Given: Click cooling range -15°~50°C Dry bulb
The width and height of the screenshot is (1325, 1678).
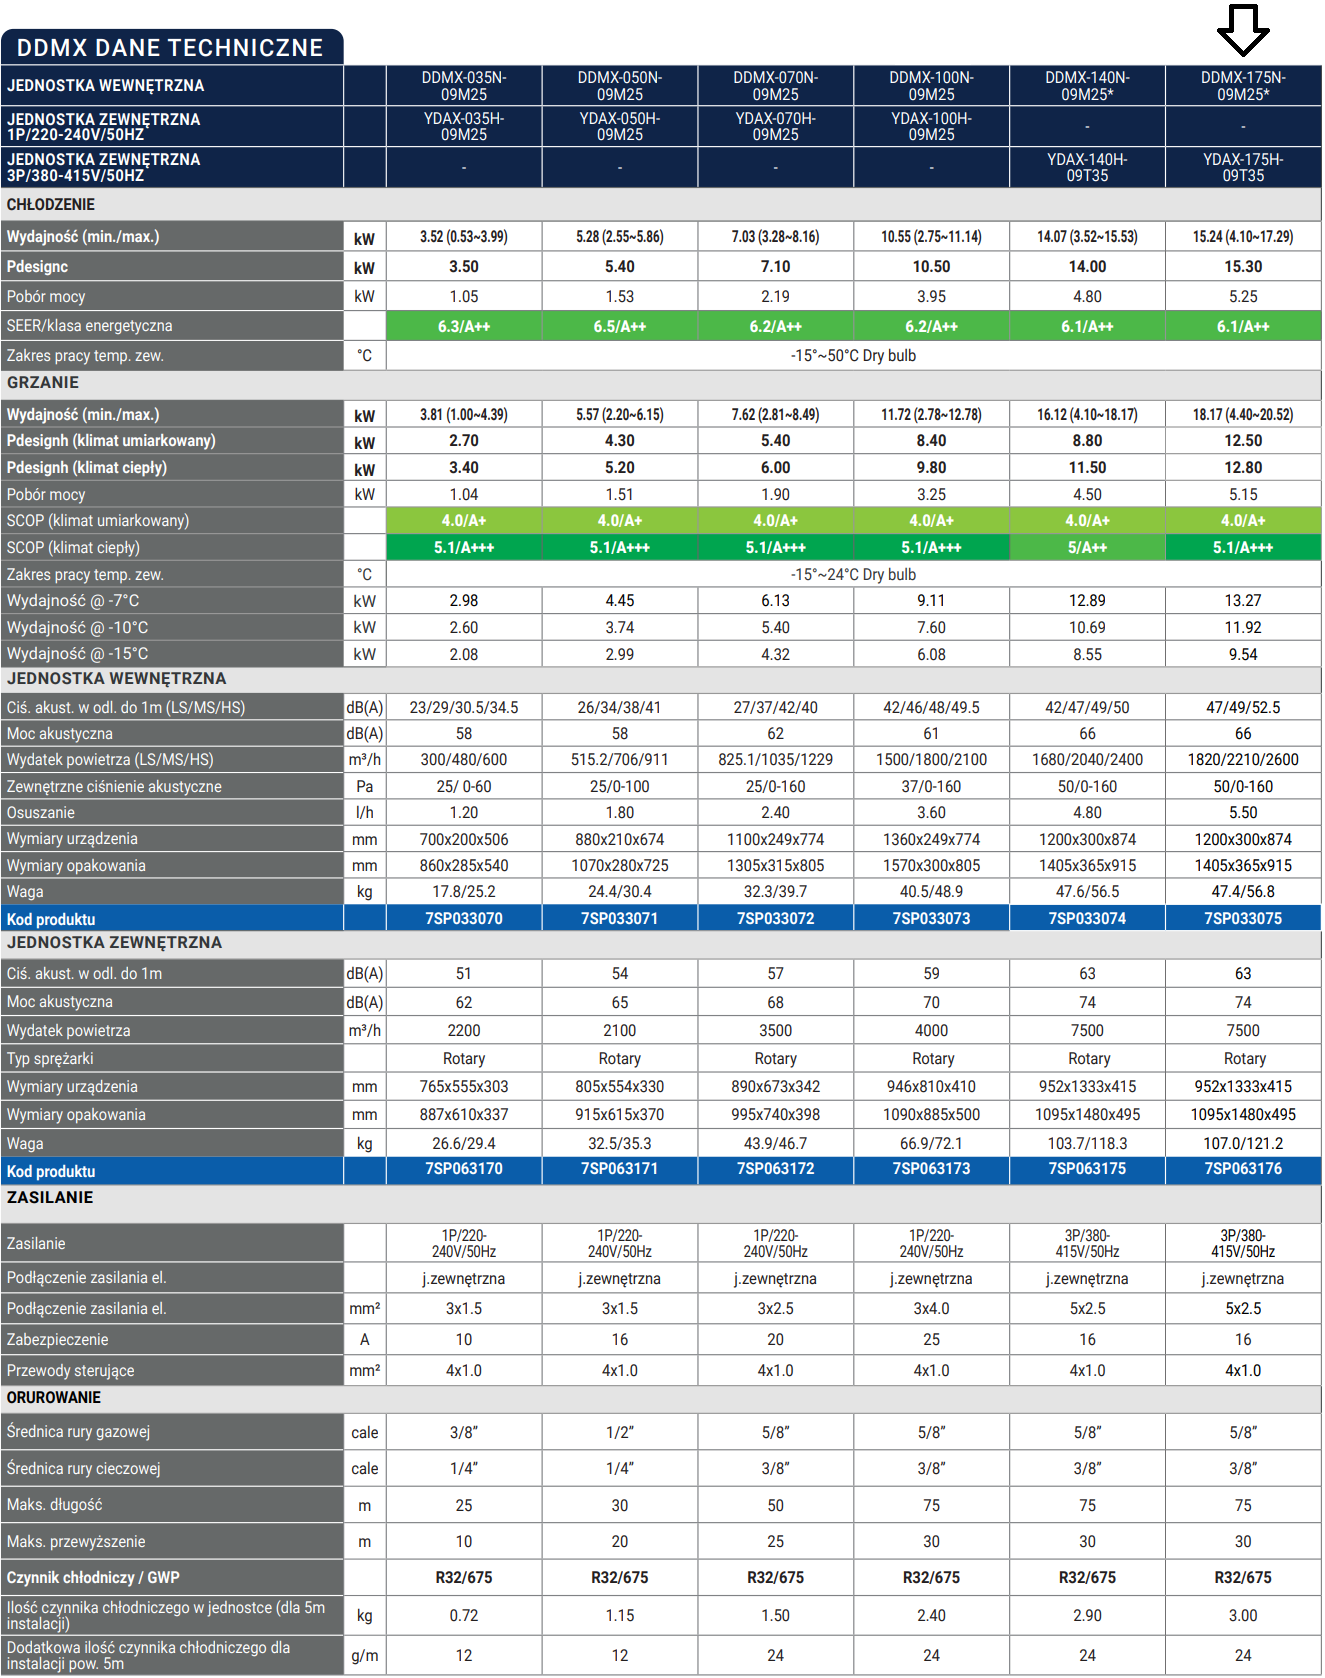Looking at the screenshot, I should click(853, 356).
